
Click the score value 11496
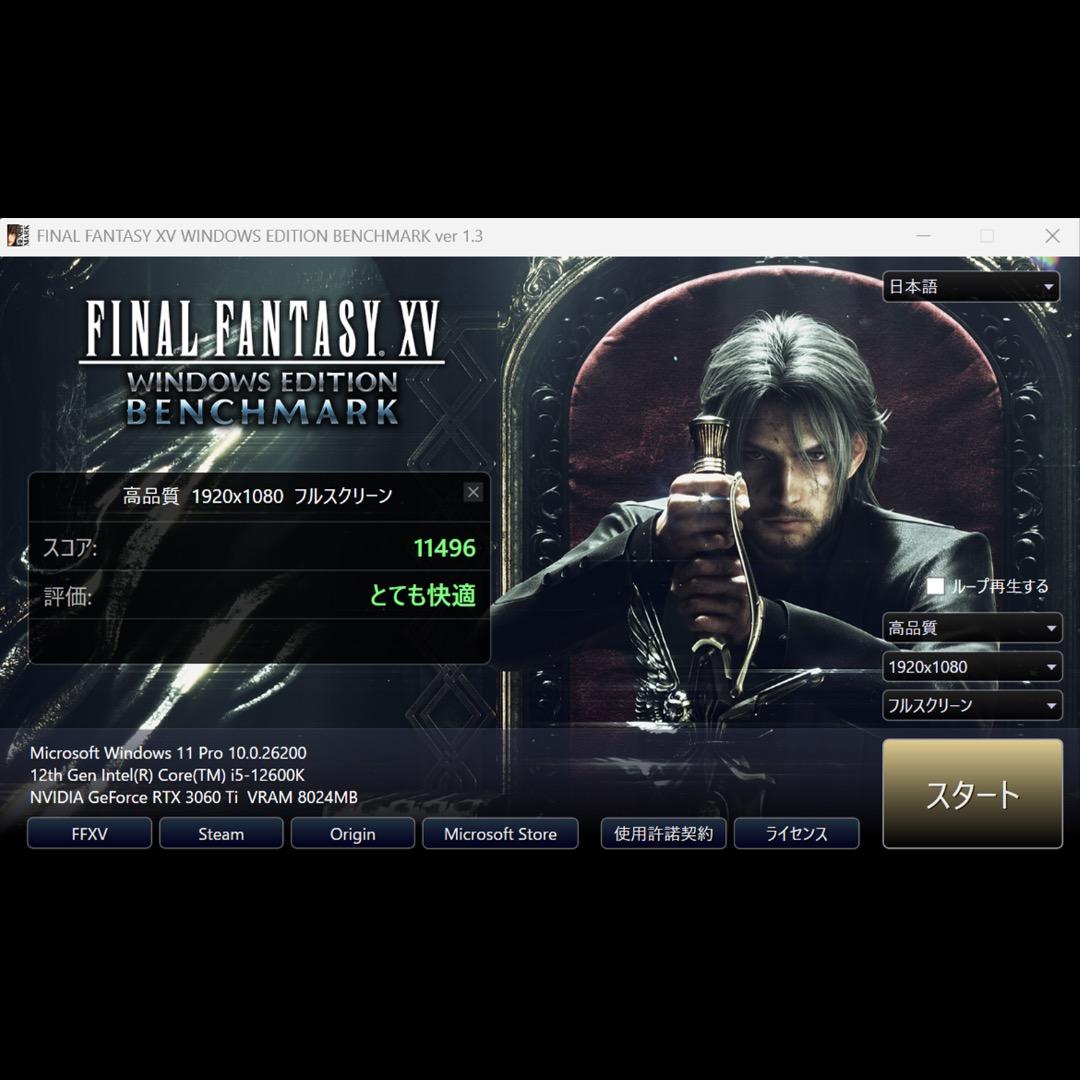coord(445,548)
